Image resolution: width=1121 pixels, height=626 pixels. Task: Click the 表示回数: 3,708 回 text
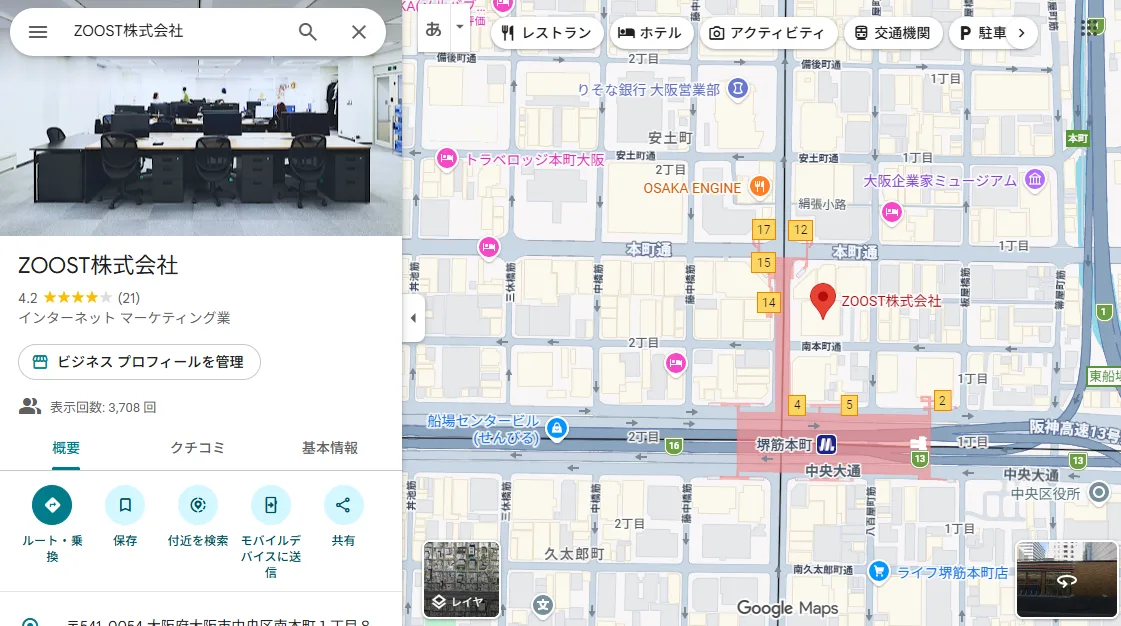pos(103,407)
